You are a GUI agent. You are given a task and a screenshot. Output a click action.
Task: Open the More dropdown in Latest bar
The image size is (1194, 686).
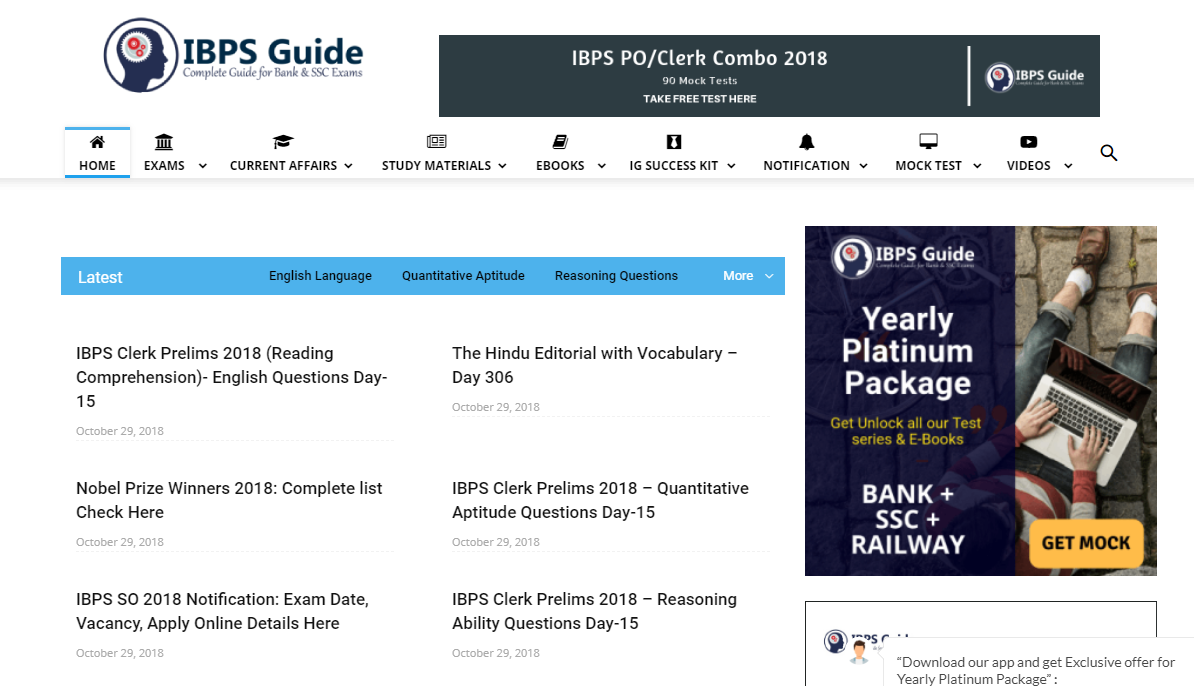(x=748, y=276)
